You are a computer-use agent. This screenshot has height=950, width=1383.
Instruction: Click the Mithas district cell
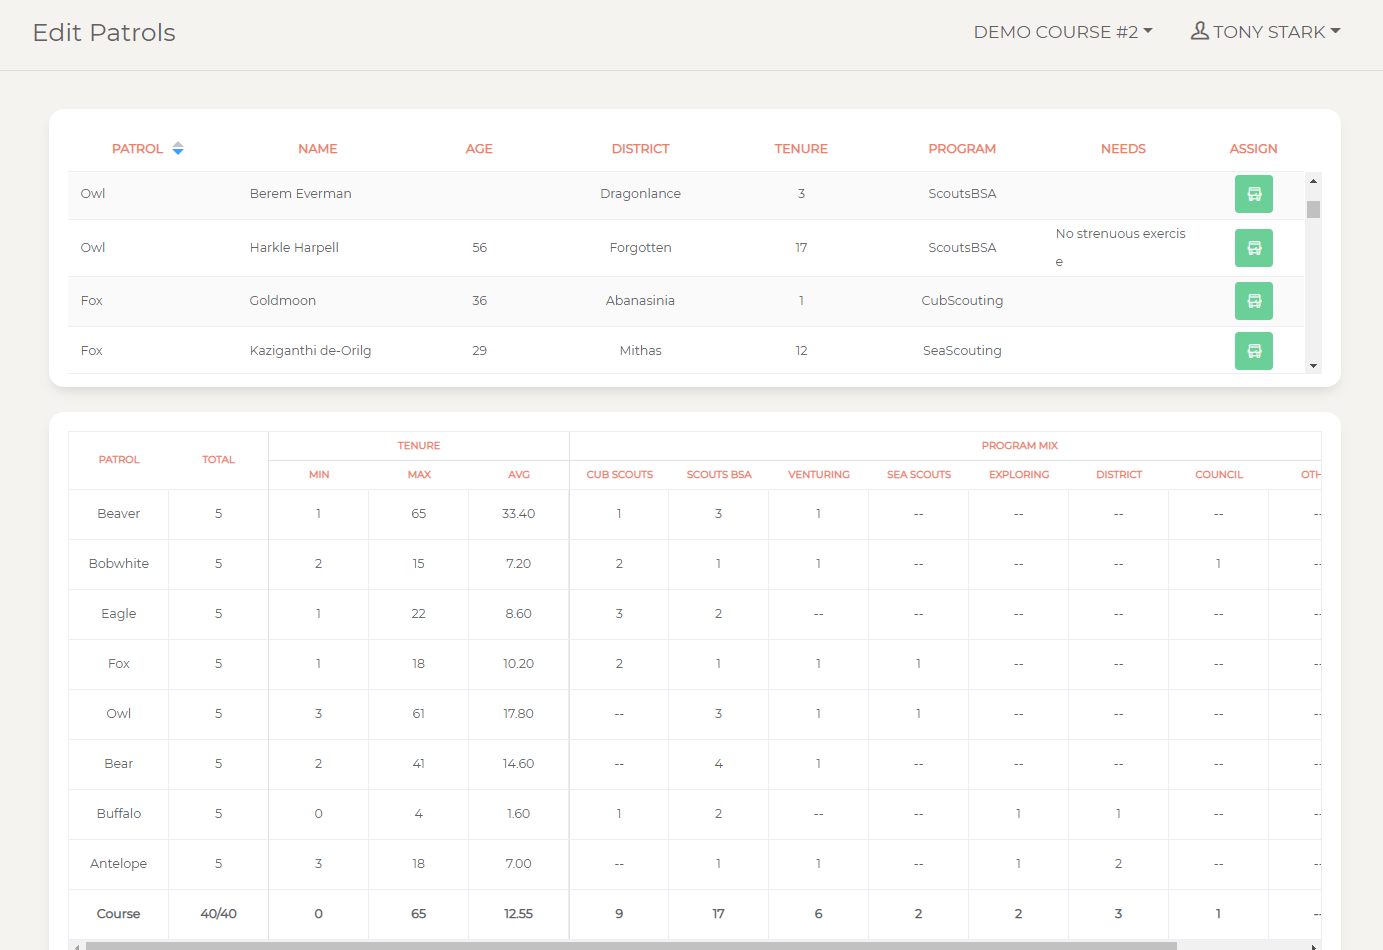pos(640,351)
